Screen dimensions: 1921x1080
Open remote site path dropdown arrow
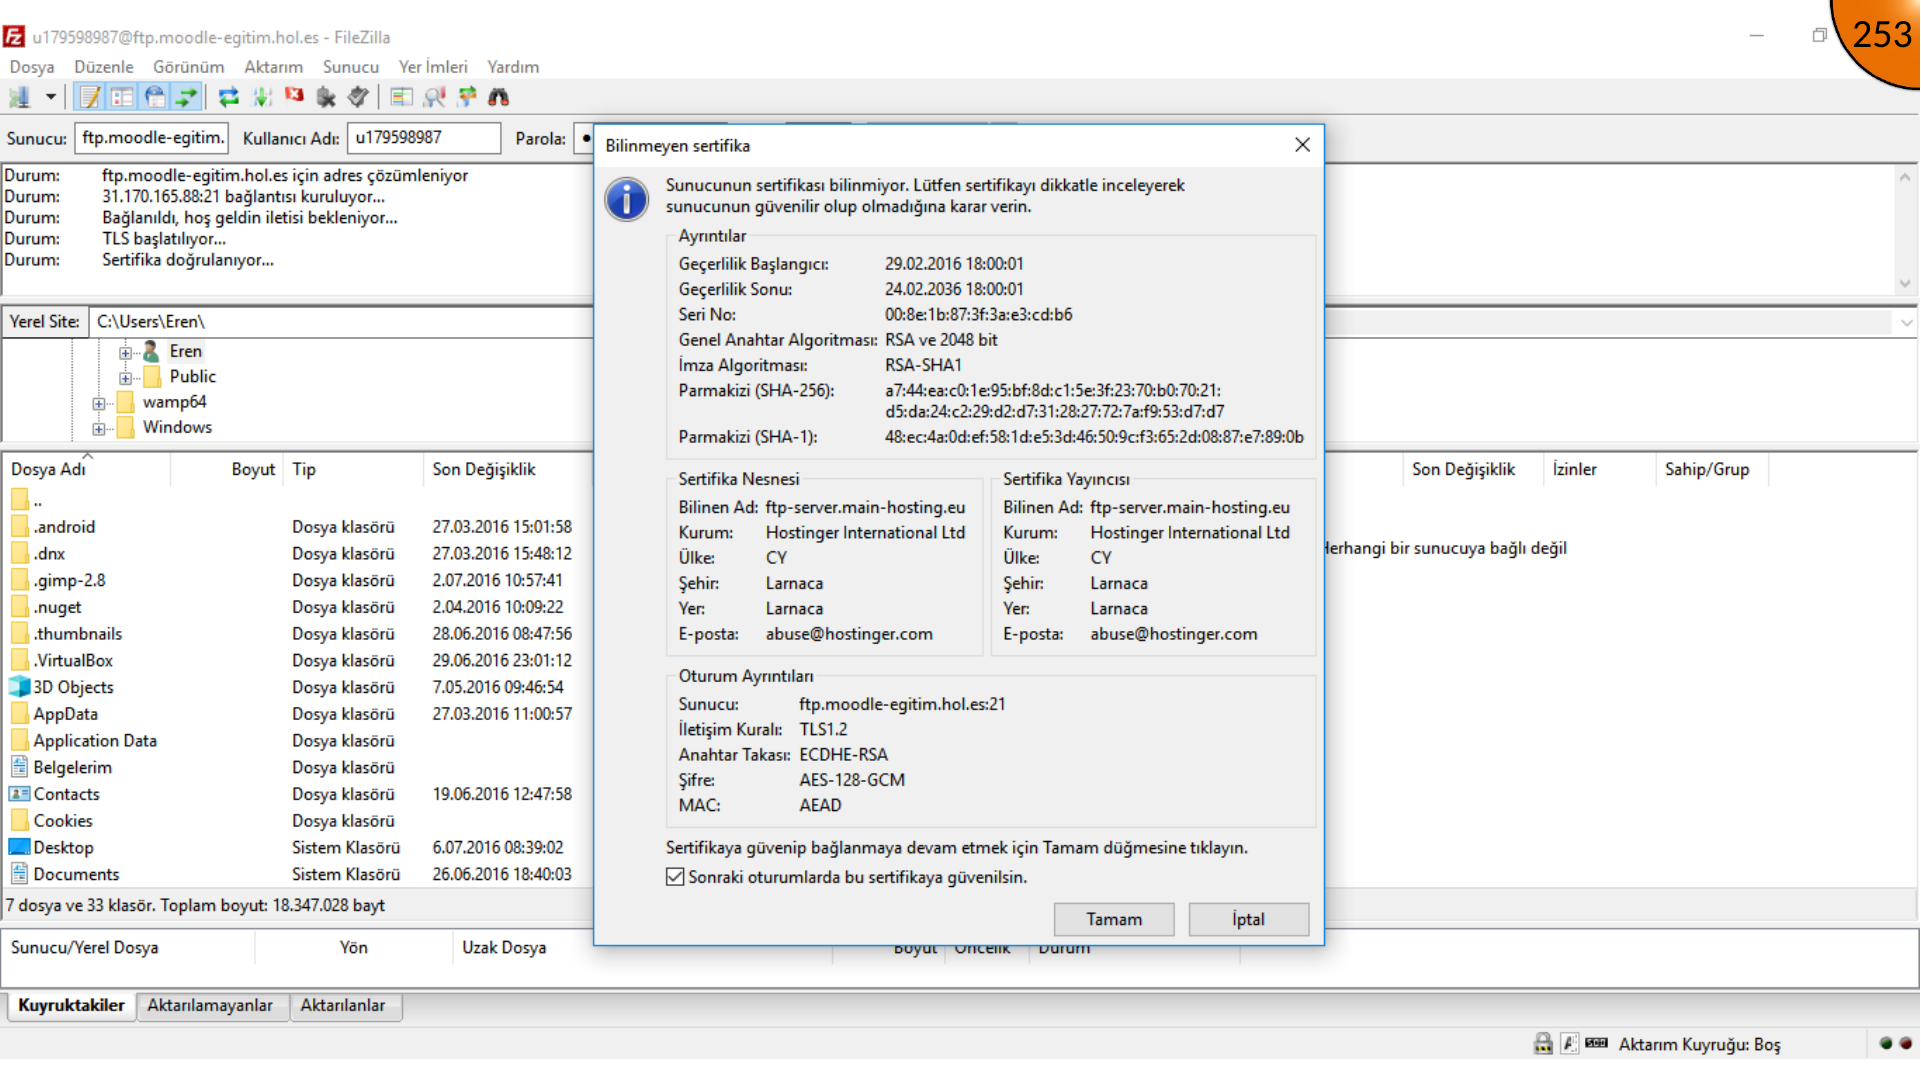click(1906, 322)
